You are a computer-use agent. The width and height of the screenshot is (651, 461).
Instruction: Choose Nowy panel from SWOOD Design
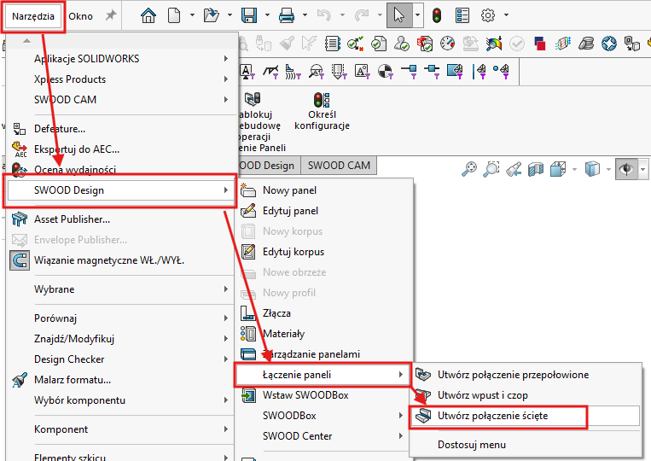pyautogui.click(x=289, y=190)
